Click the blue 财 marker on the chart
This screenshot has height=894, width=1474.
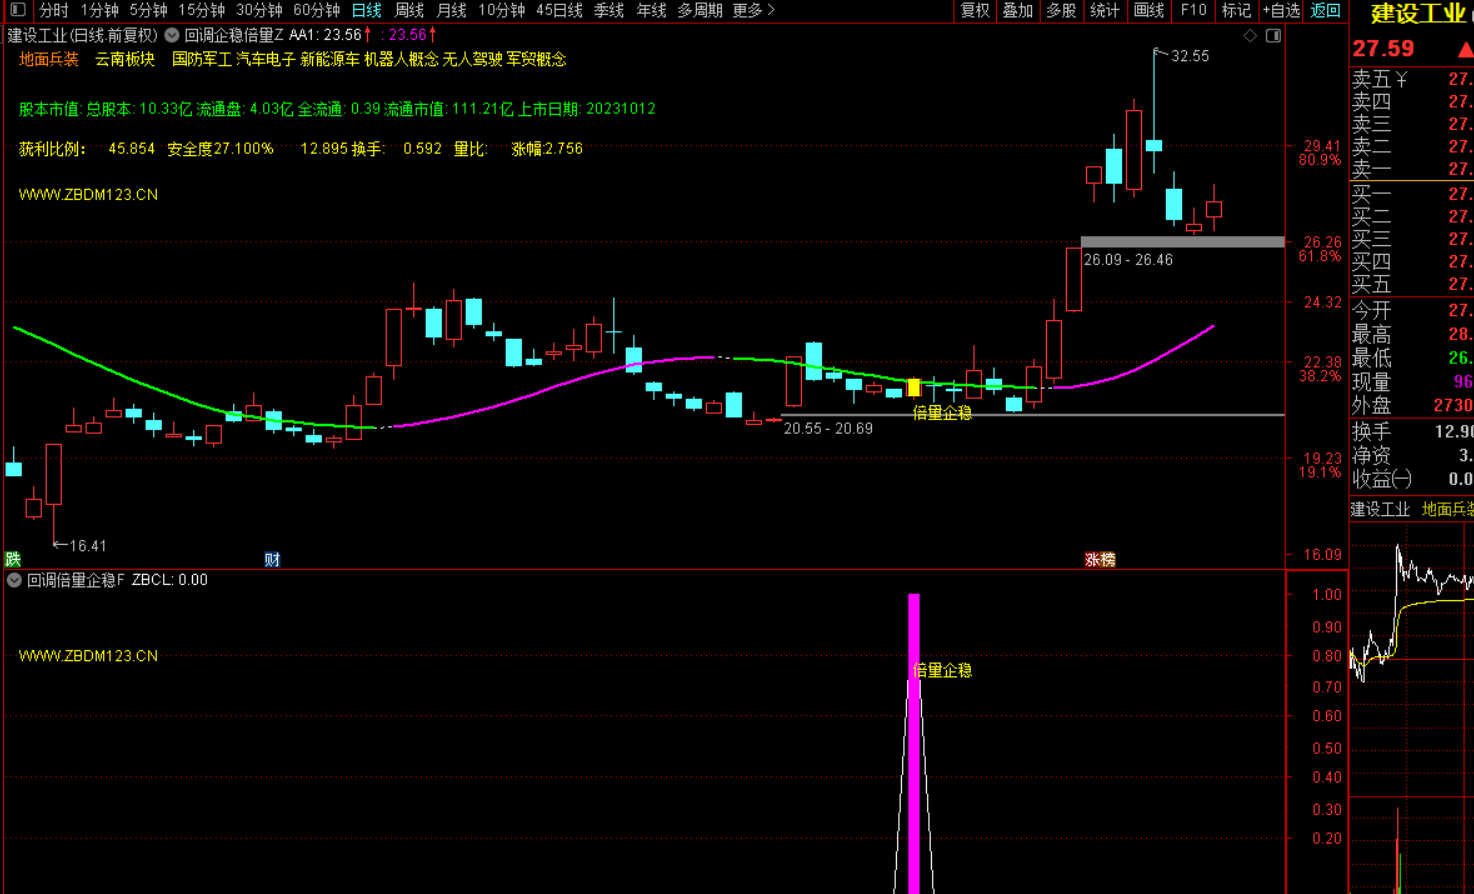[272, 559]
